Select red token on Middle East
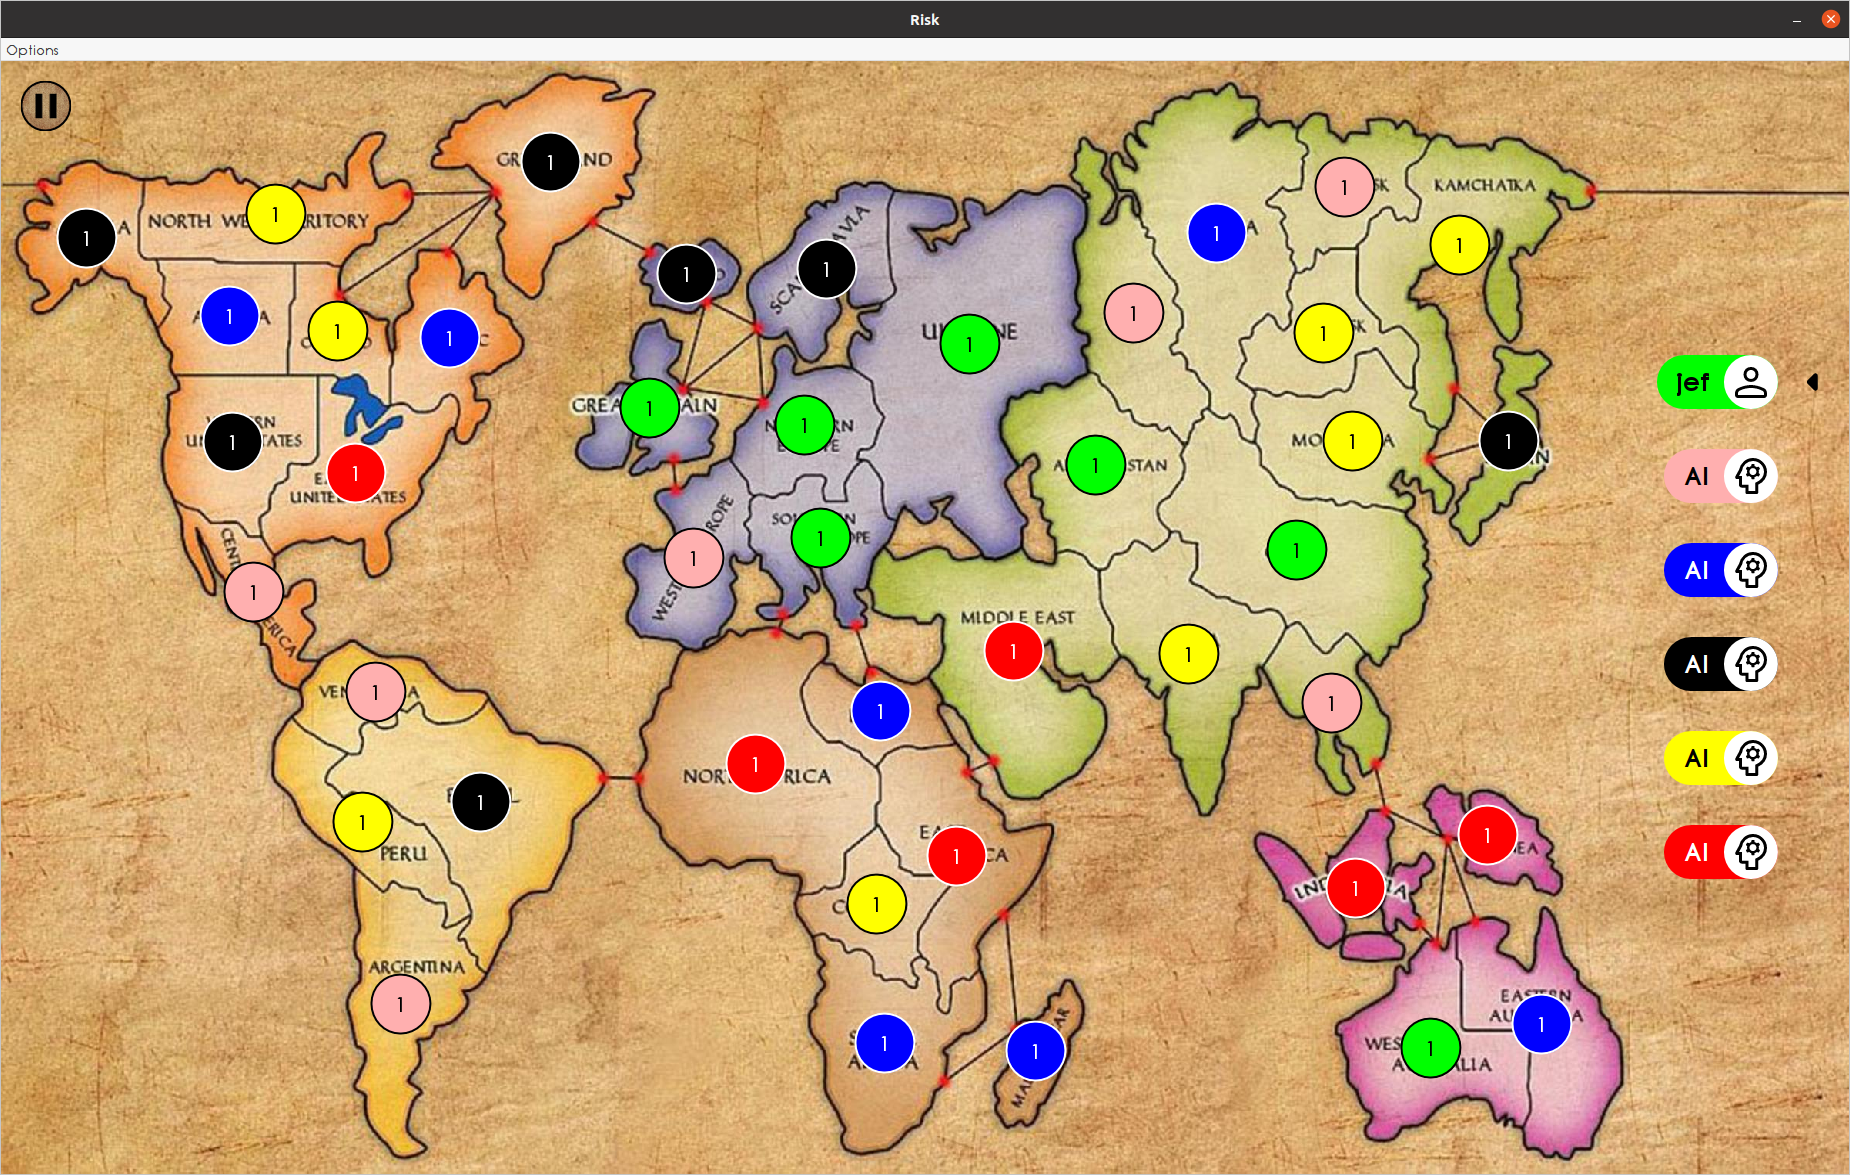Image resolution: width=1850 pixels, height=1175 pixels. coord(1013,651)
